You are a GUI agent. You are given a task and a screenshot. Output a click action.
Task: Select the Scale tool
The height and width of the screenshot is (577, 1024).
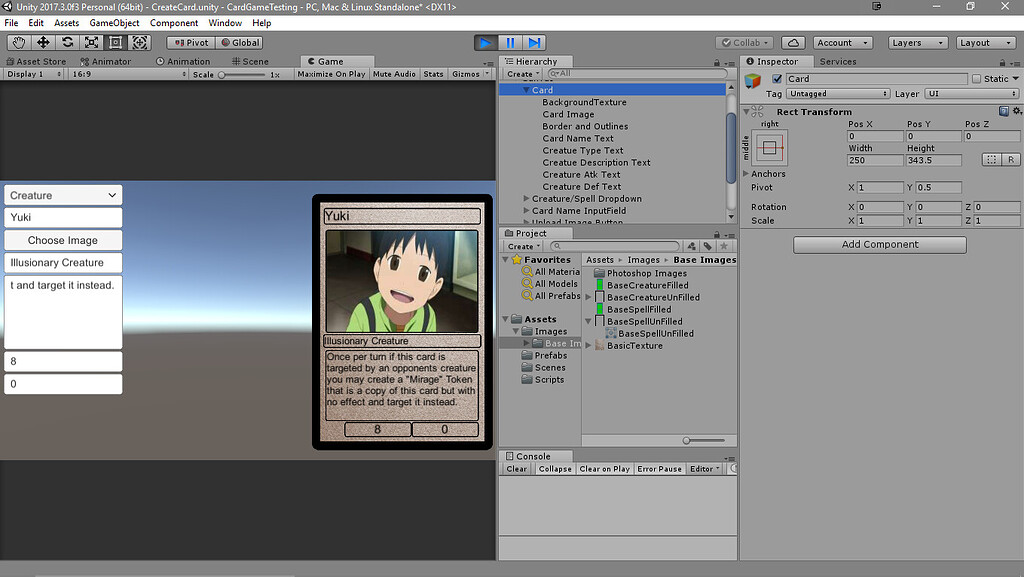click(x=90, y=42)
